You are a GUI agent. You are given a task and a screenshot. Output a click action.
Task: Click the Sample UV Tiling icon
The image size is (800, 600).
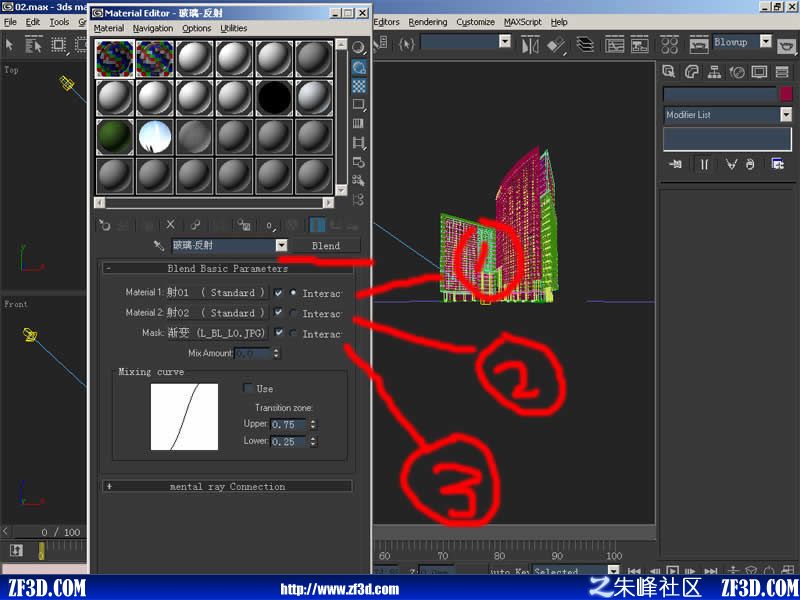[359, 104]
